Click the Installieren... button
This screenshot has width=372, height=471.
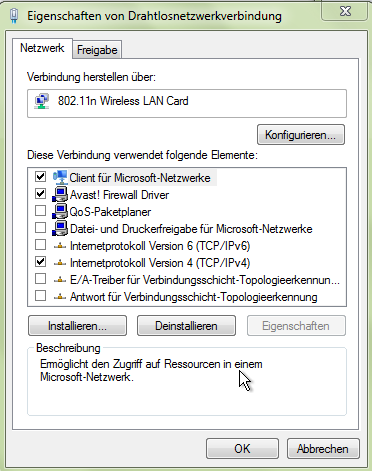[x=77, y=326]
